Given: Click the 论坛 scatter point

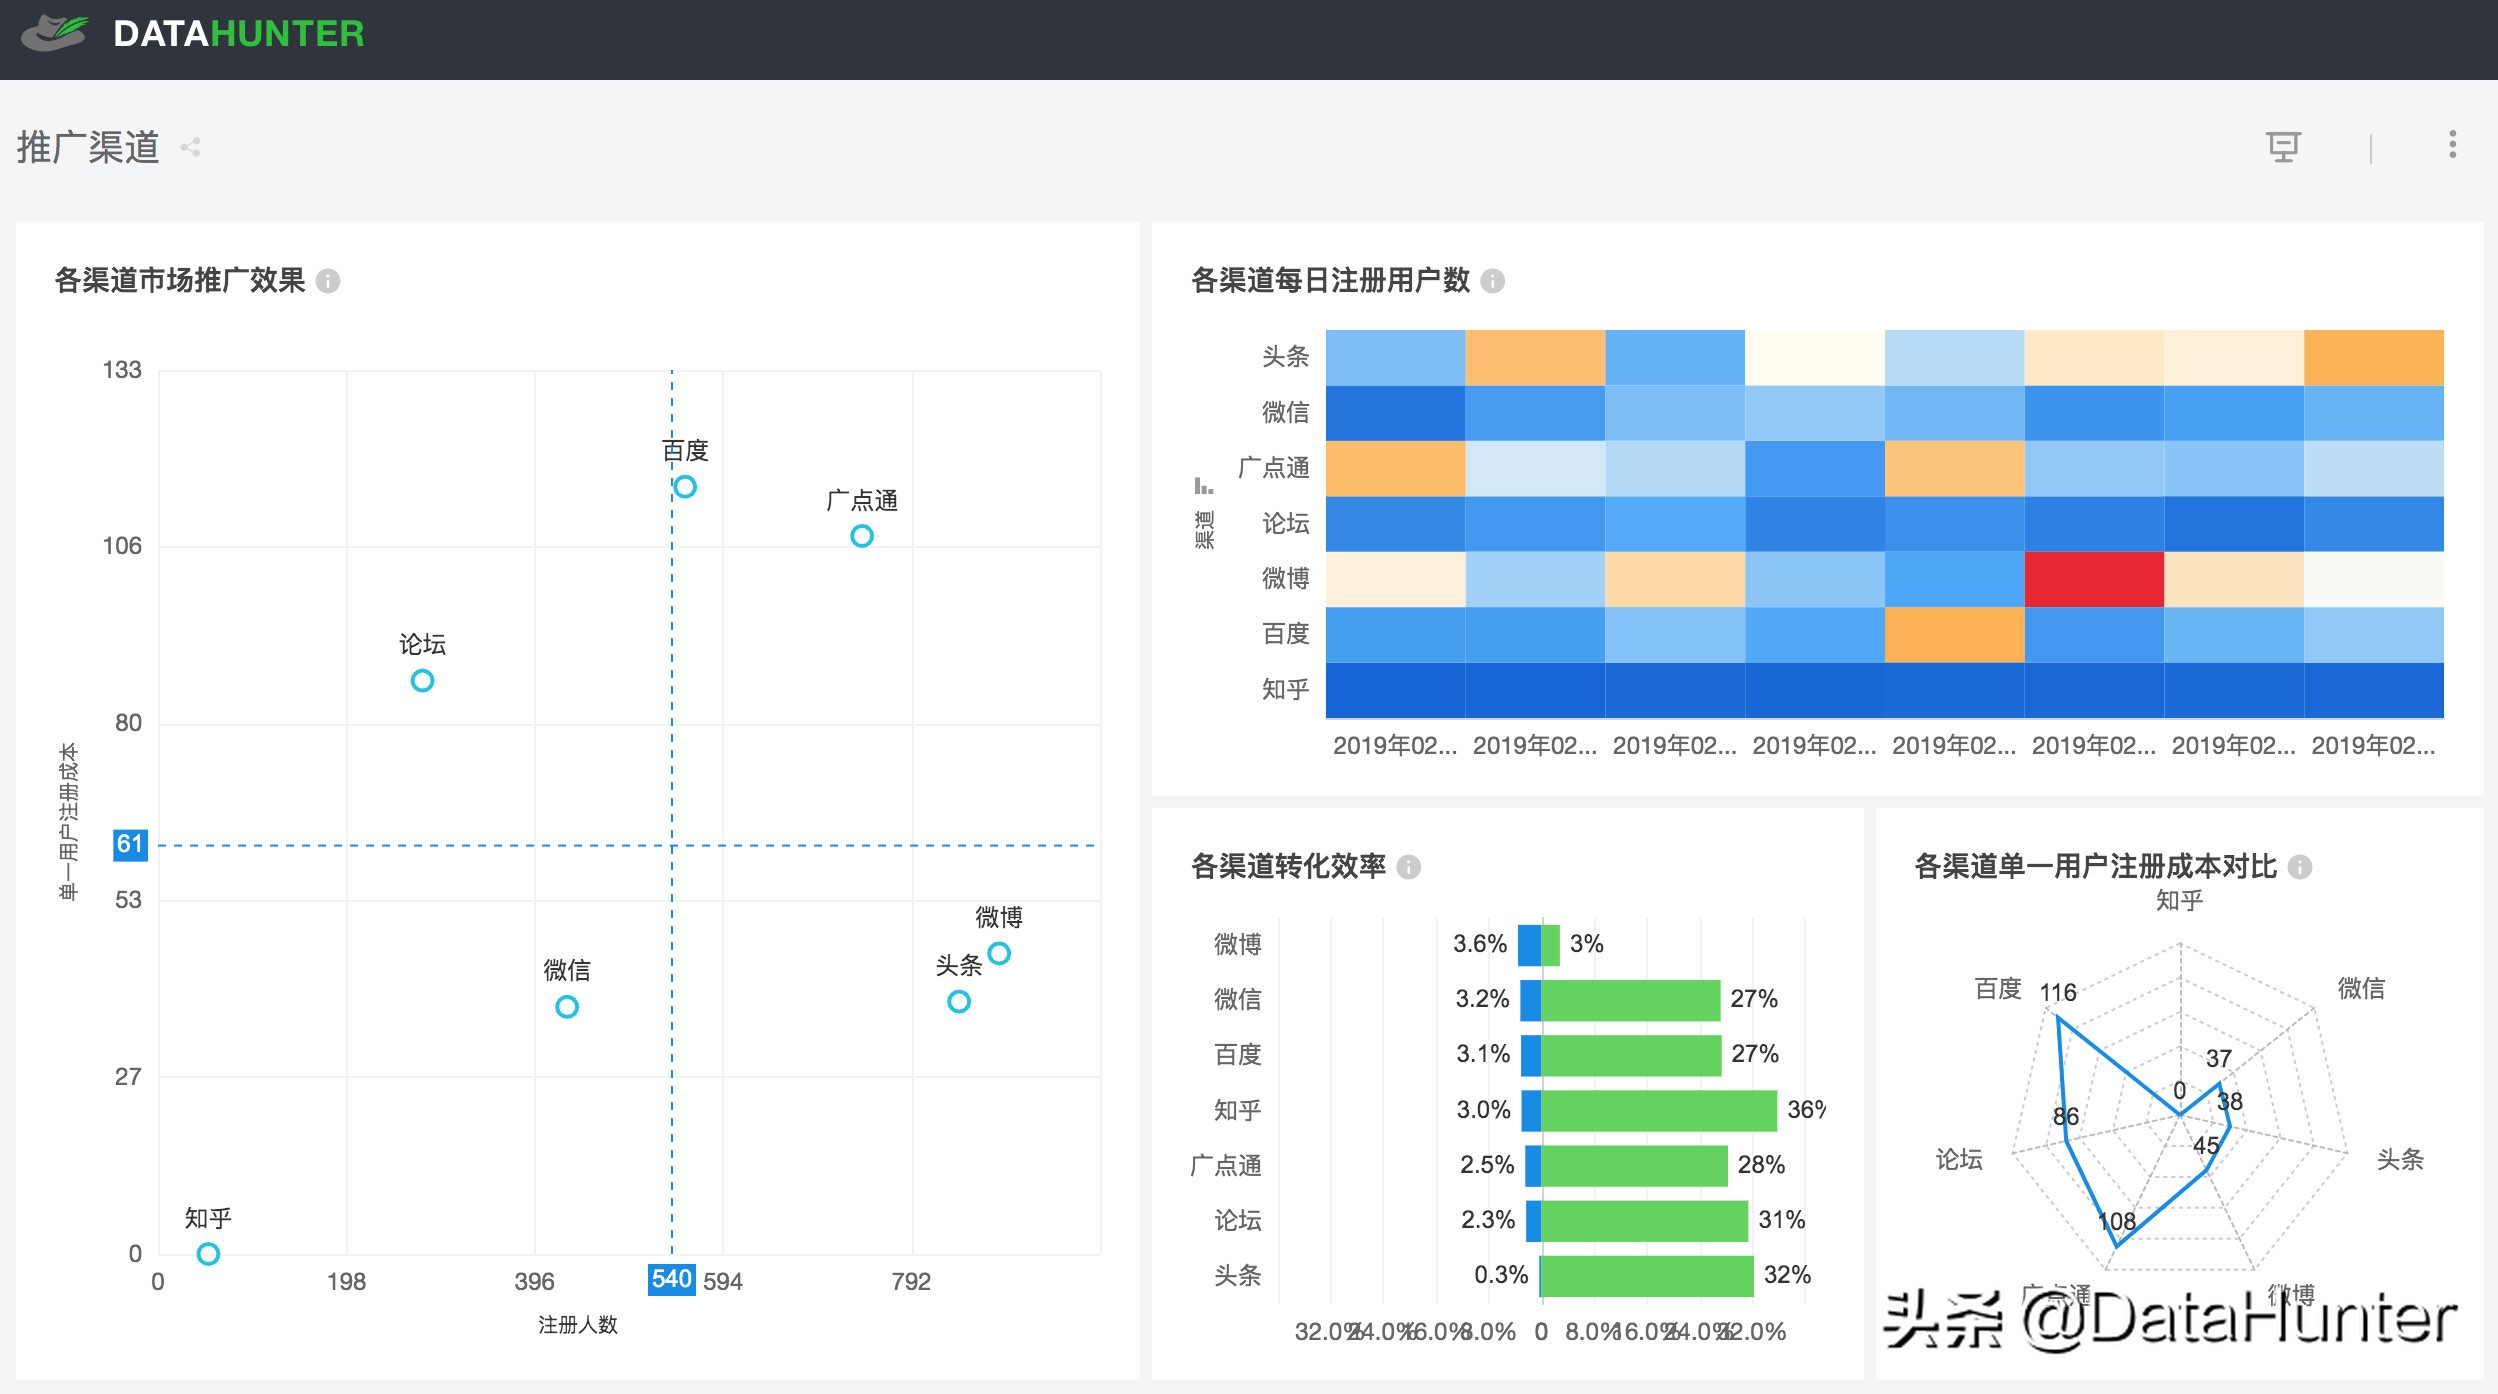Looking at the screenshot, I should pyautogui.click(x=422, y=681).
